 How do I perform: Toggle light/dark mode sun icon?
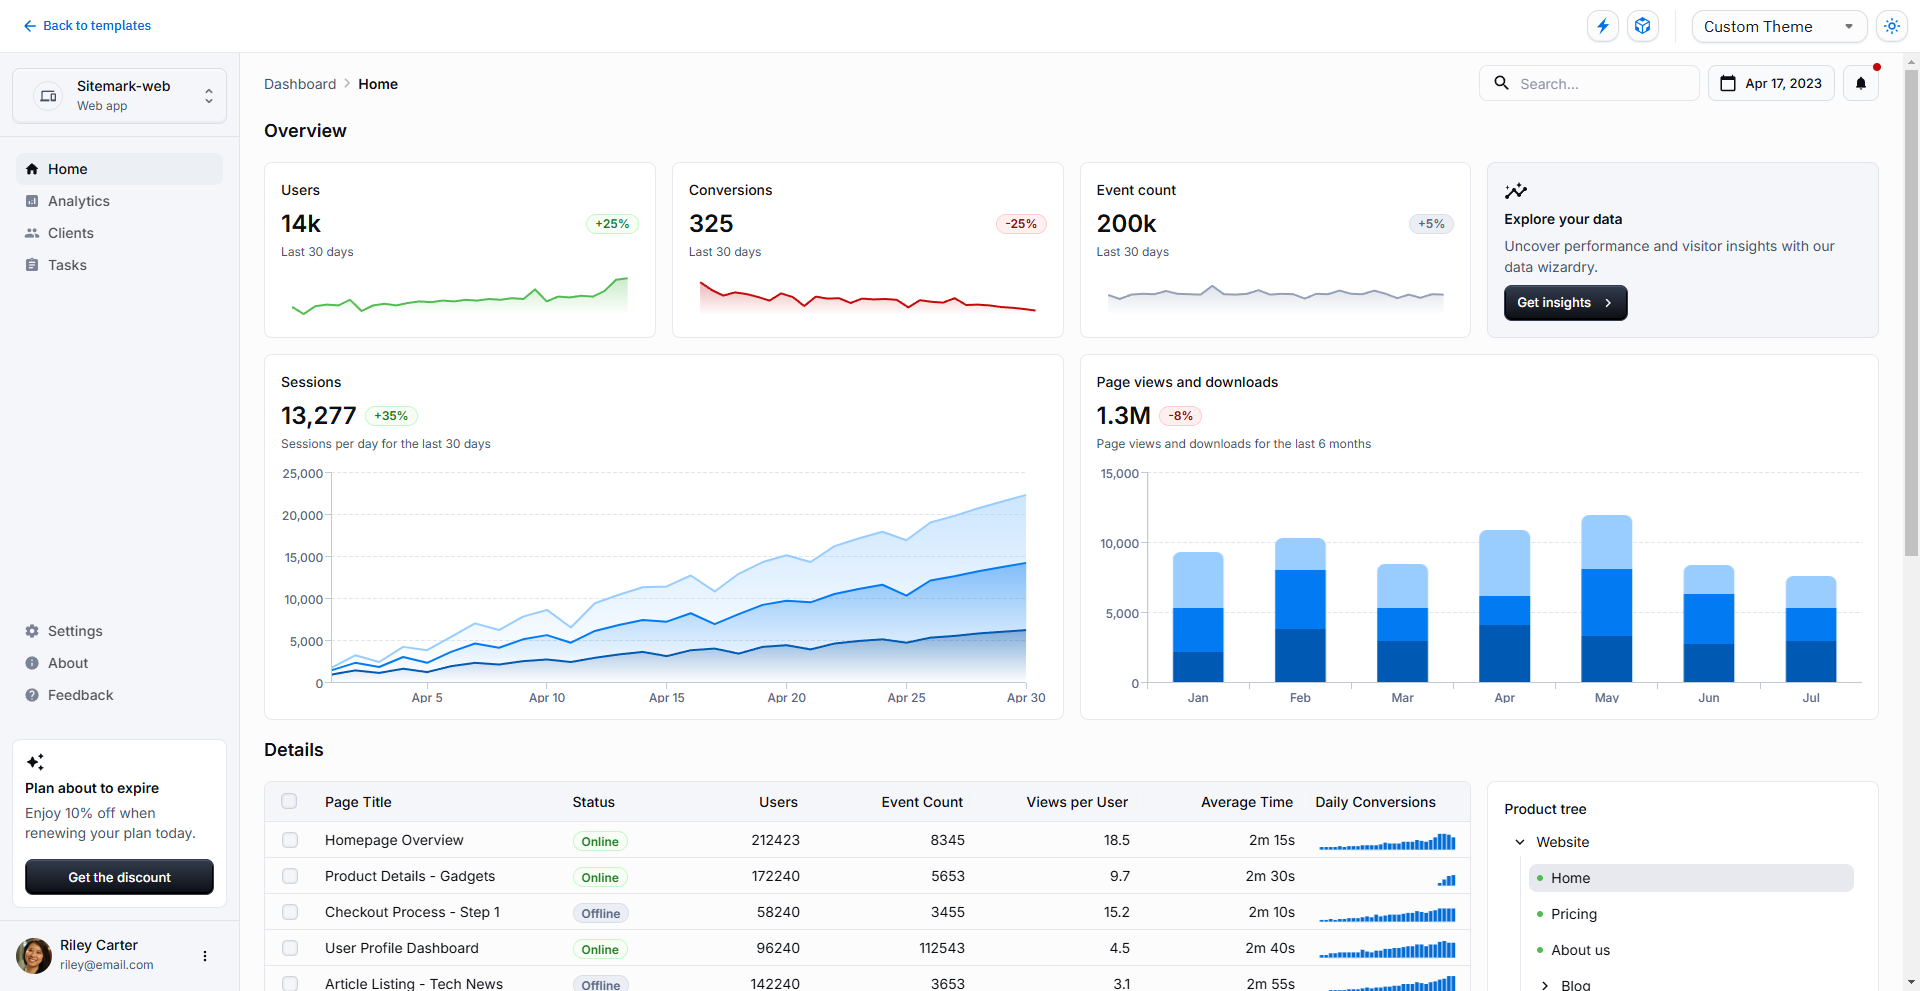[x=1892, y=26]
